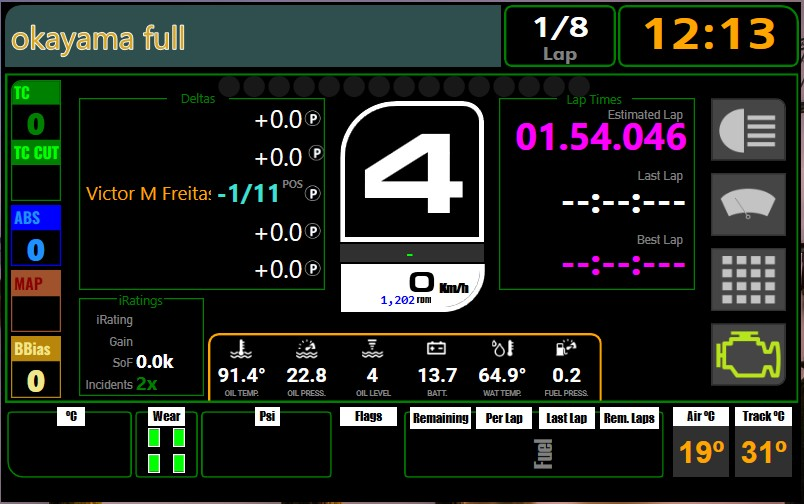Click the battery icon above 13.7
Screen dimensions: 804x504
(x=436, y=349)
